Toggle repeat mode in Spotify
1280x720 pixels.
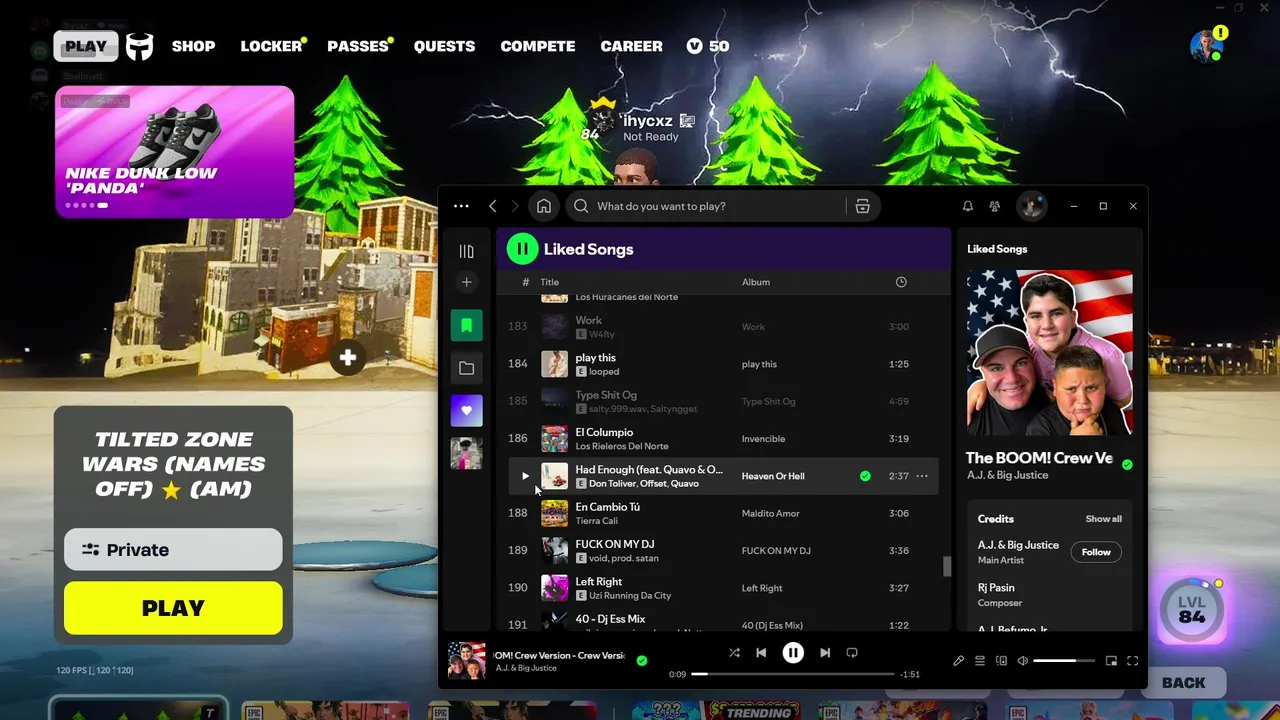point(852,653)
